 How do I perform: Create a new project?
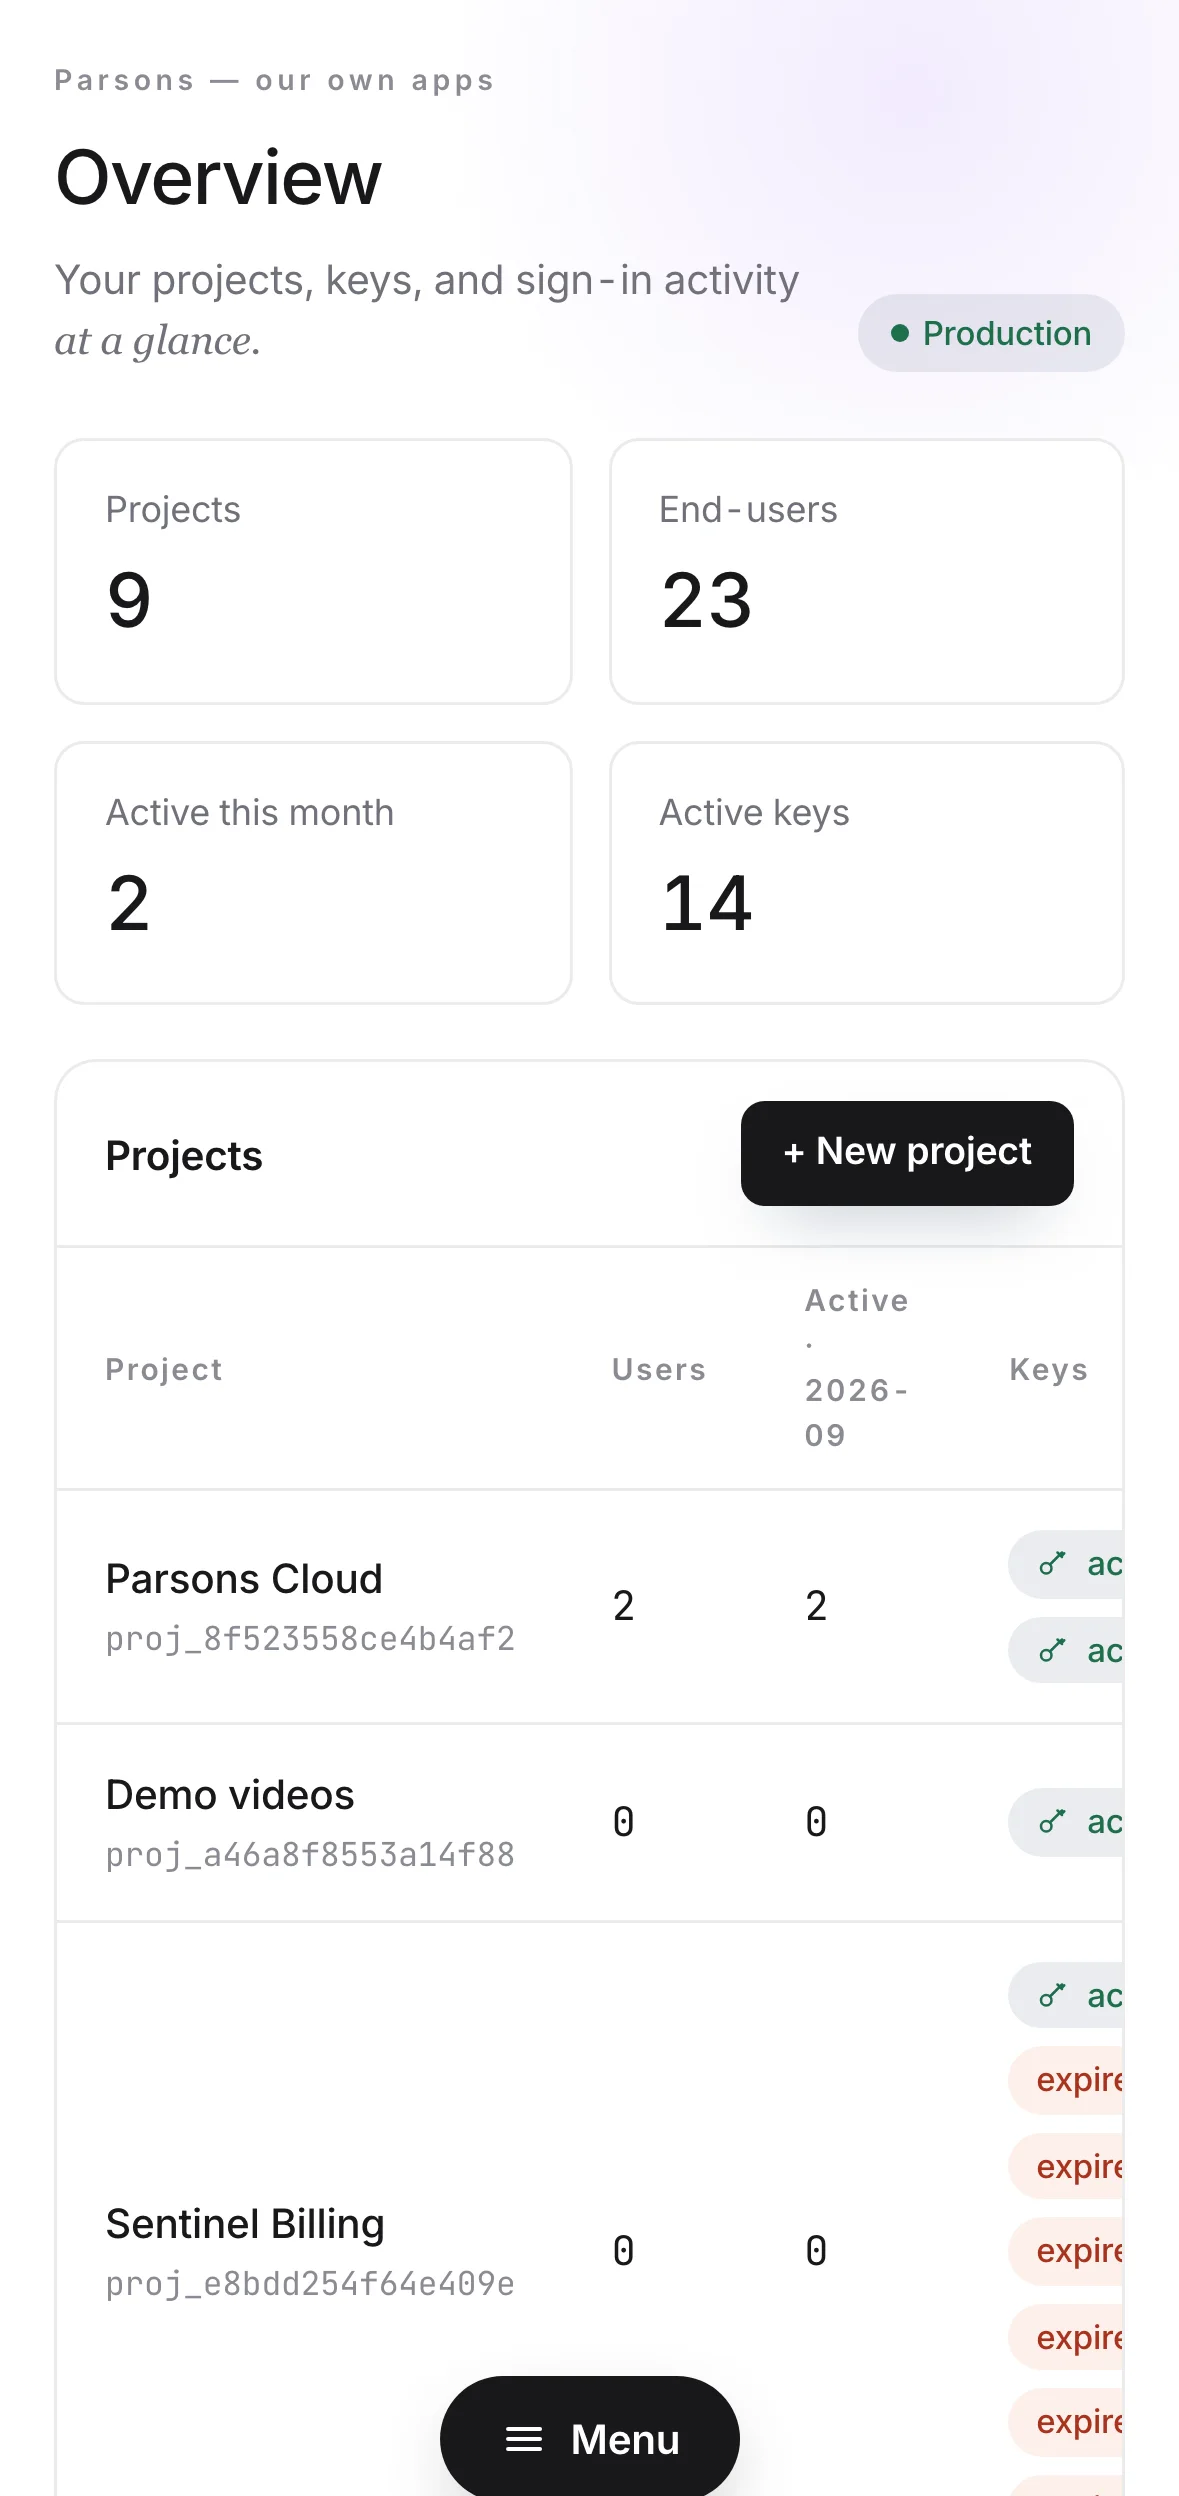[907, 1153]
